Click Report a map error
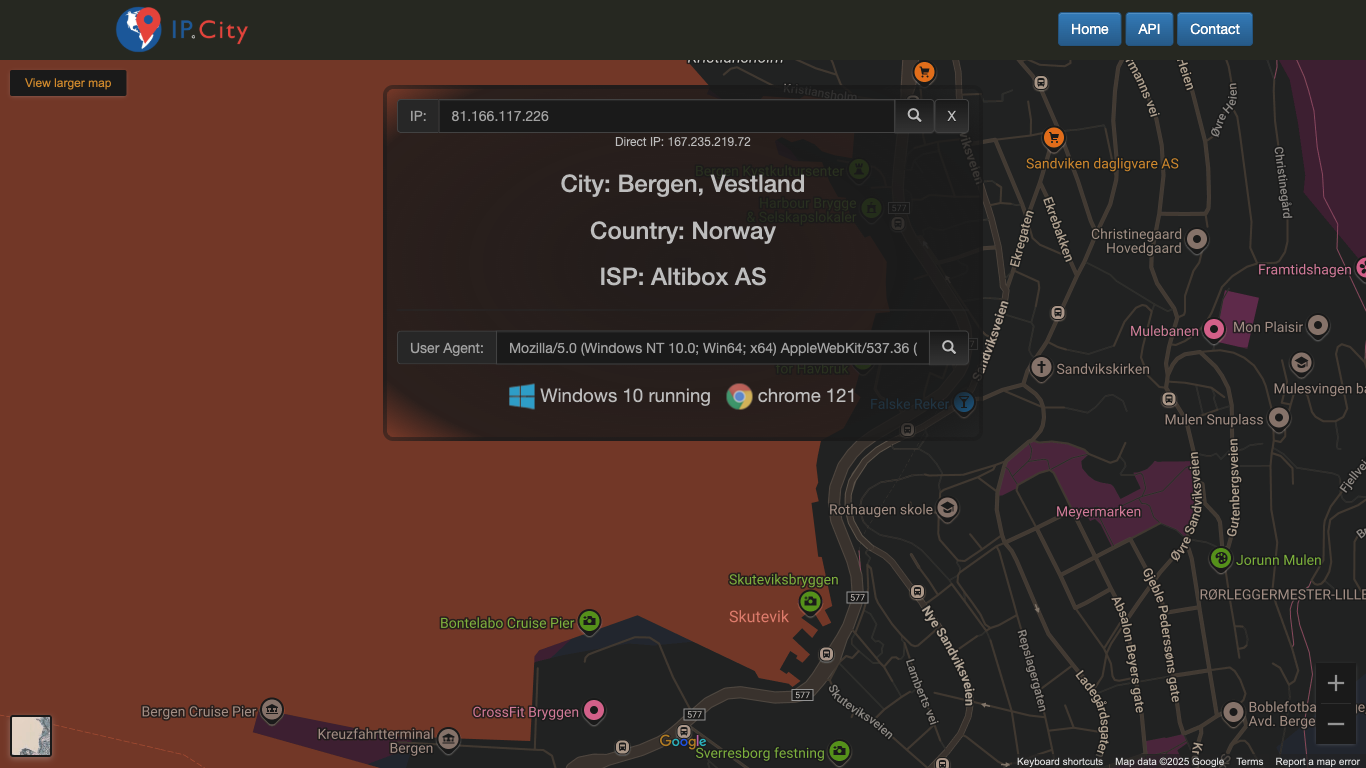Image resolution: width=1366 pixels, height=768 pixels. pos(1318,762)
